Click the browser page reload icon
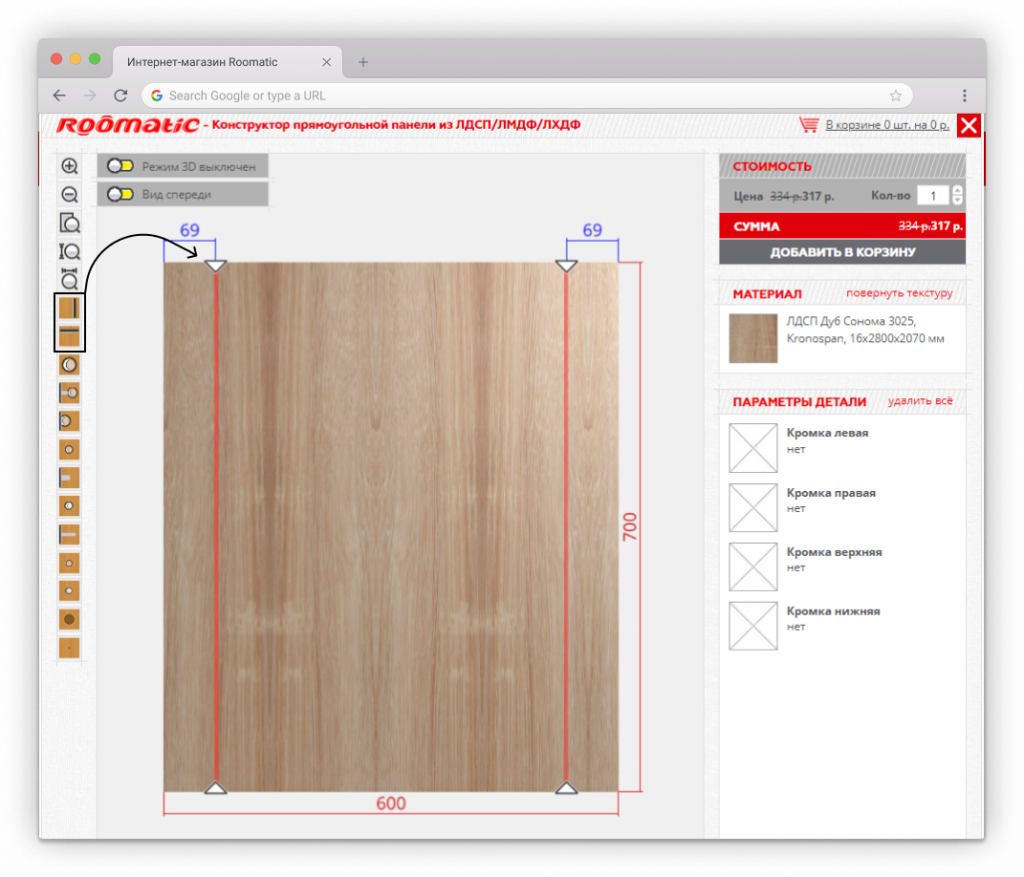 point(120,96)
